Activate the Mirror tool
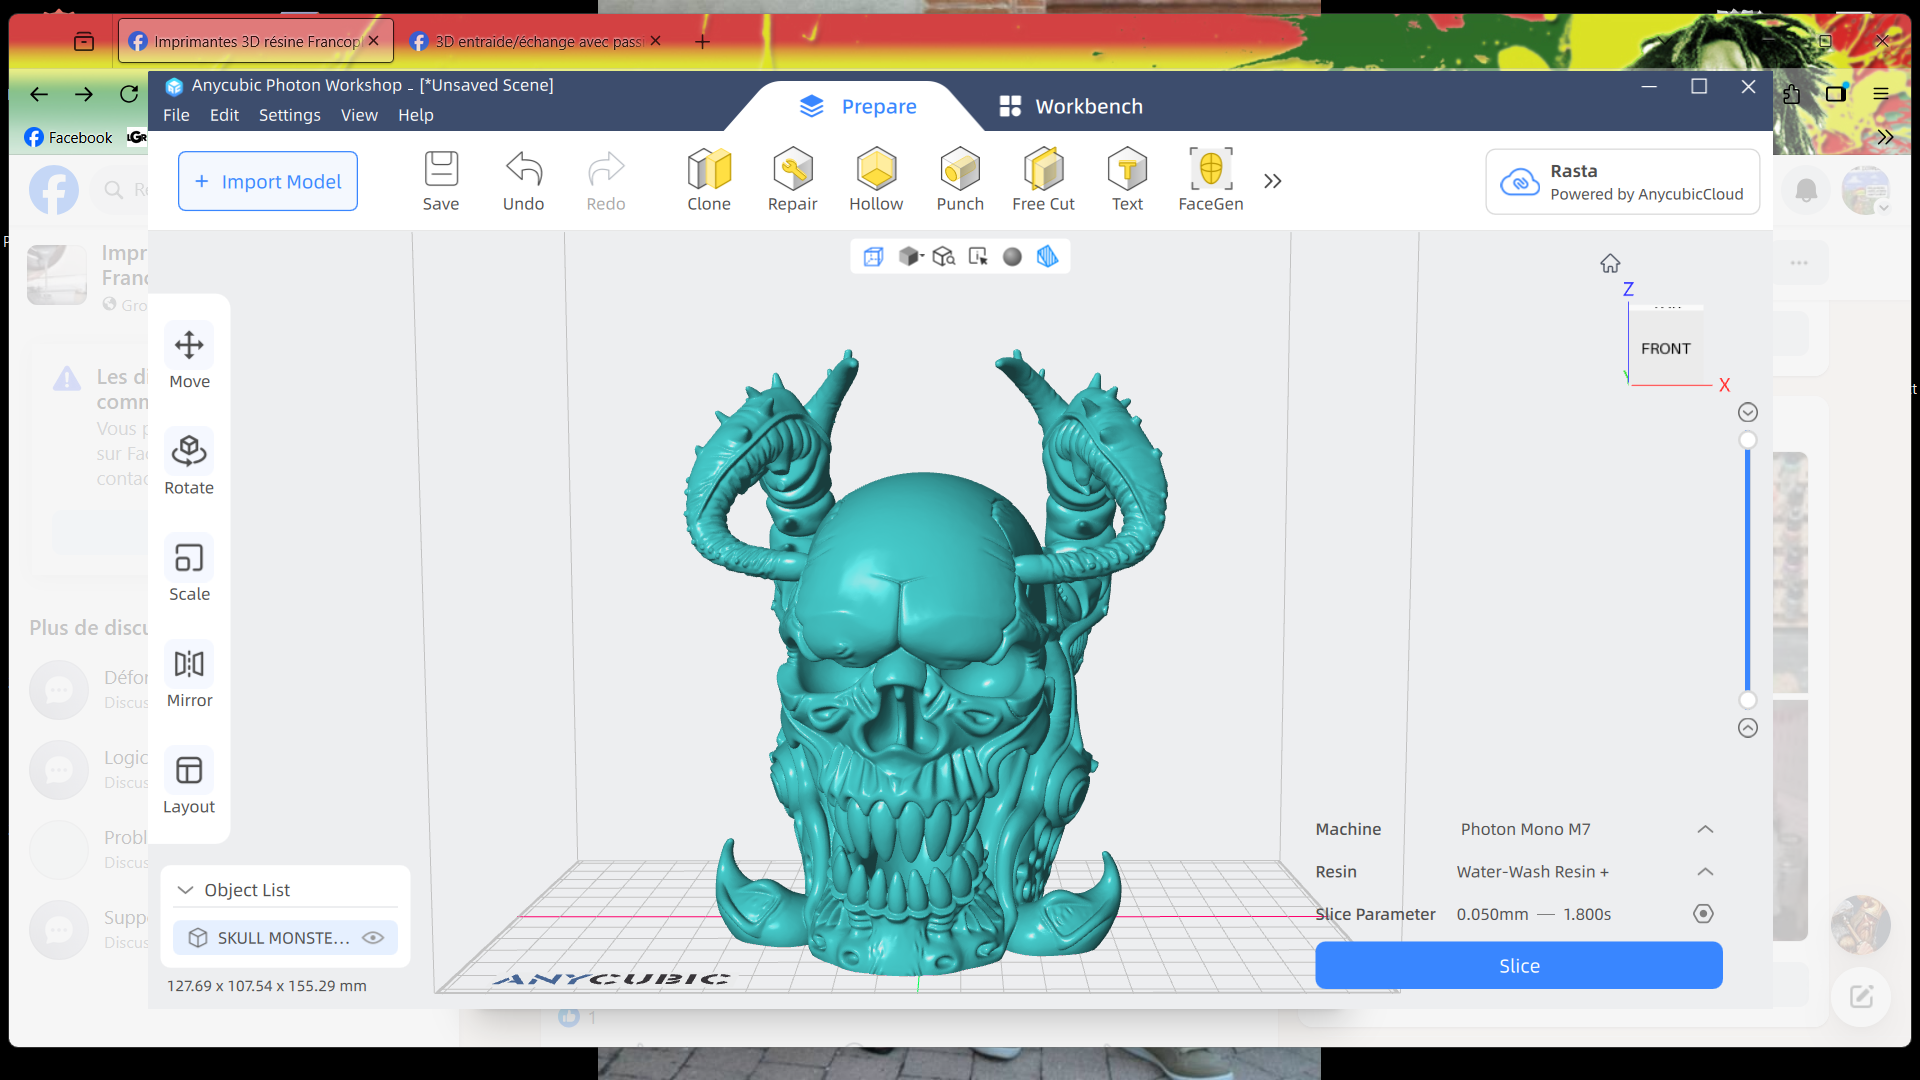The image size is (1920, 1080). [189, 676]
